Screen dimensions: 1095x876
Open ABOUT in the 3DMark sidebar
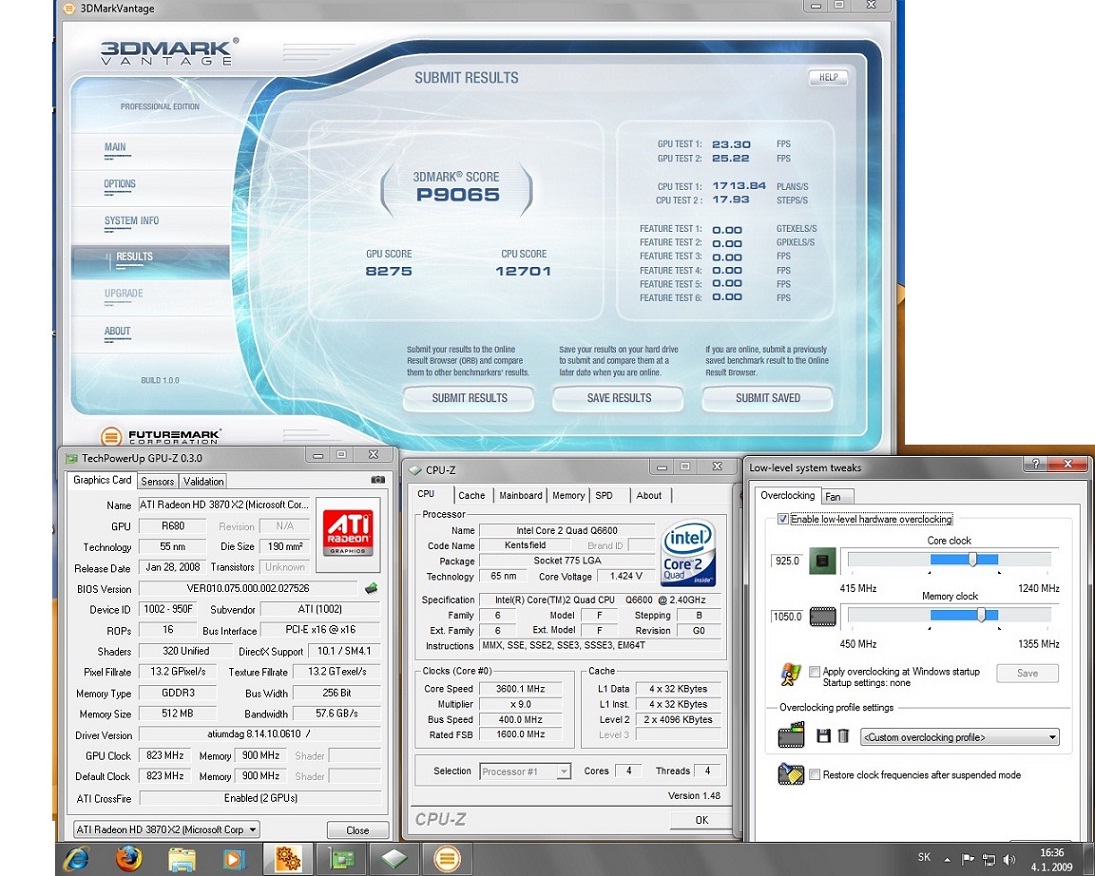coord(117,331)
